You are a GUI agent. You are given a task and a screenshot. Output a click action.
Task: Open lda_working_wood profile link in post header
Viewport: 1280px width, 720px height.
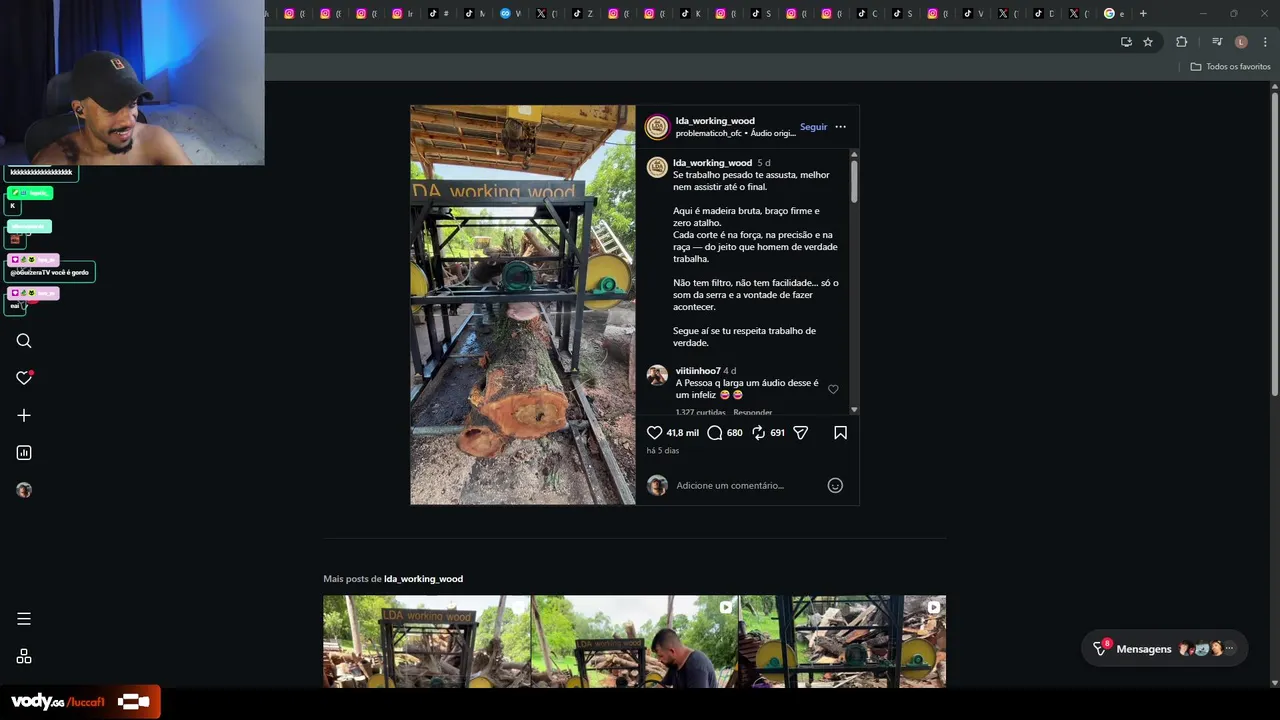(715, 121)
